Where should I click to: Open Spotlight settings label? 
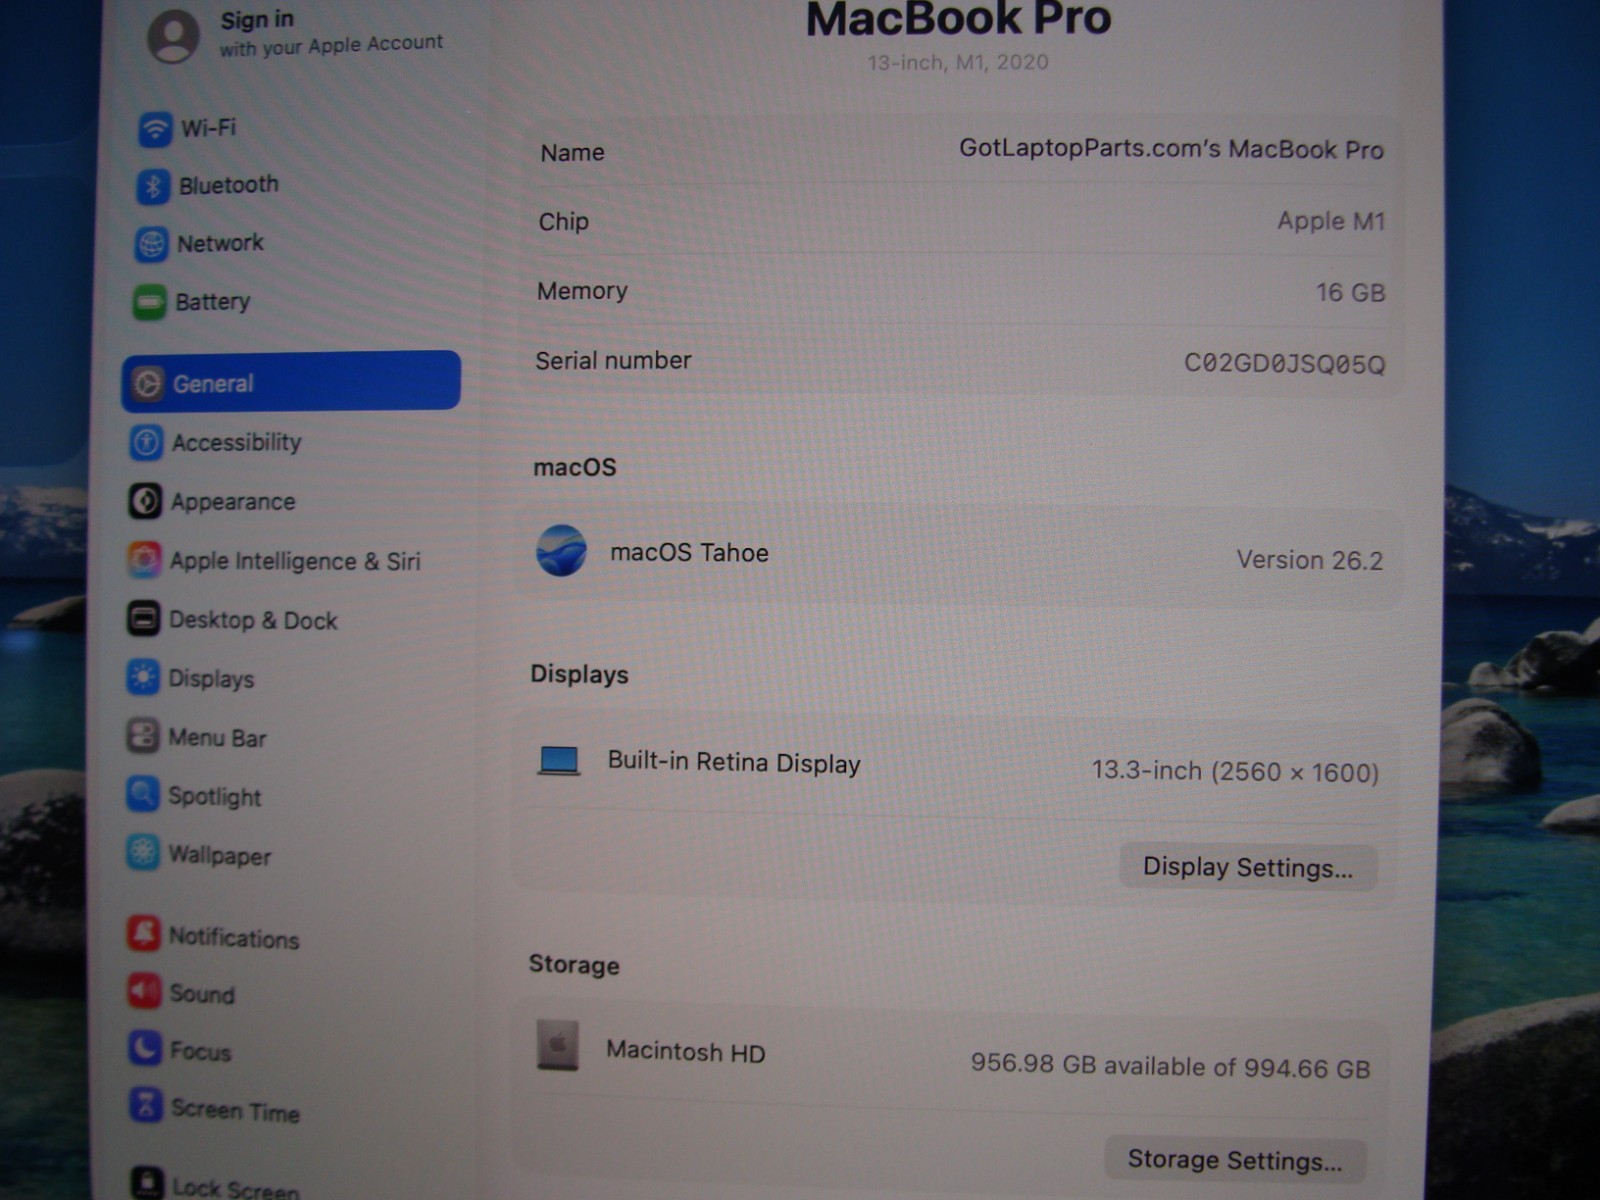click(x=214, y=797)
